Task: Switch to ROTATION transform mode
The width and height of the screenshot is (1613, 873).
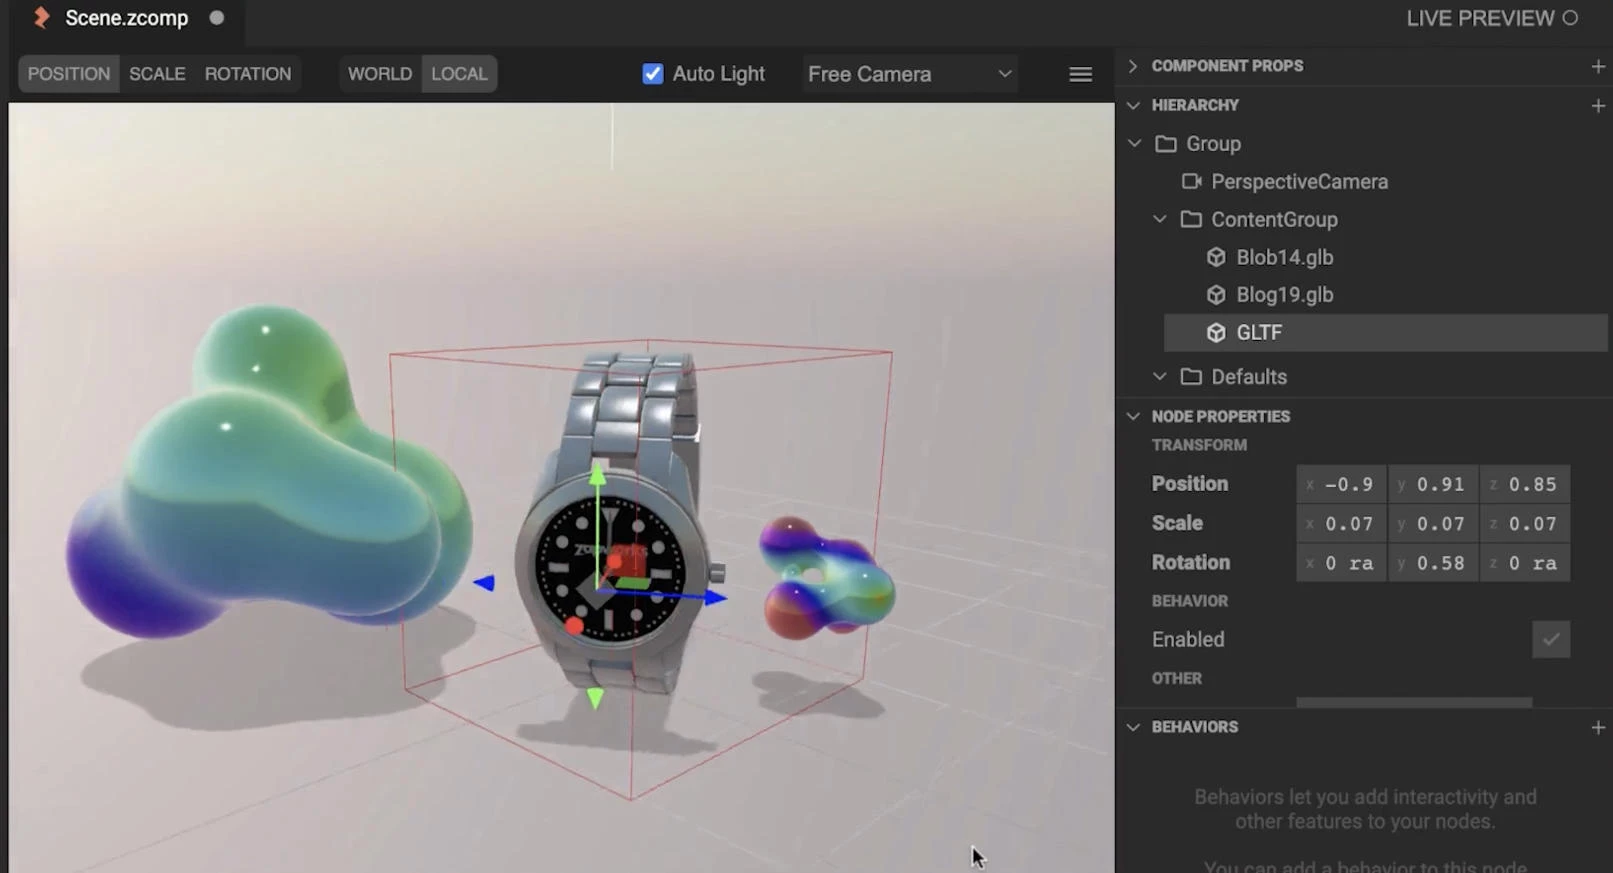Action: pyautogui.click(x=248, y=74)
